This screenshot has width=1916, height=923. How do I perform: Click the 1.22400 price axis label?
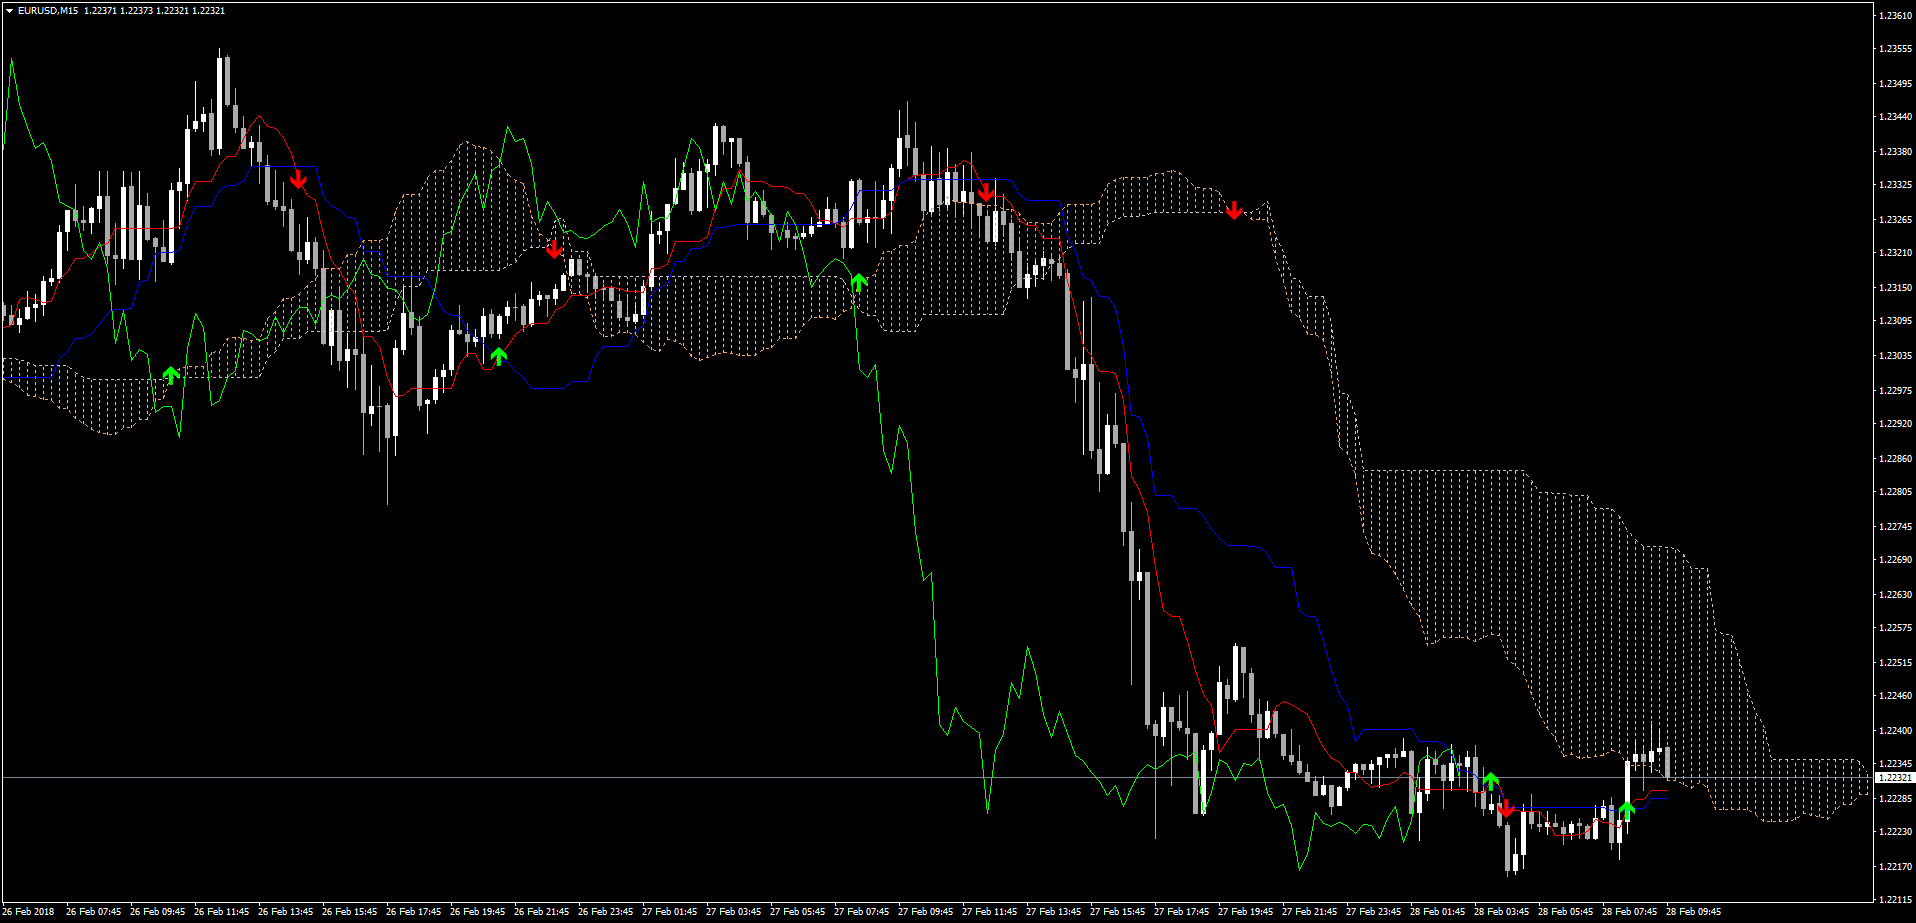(1896, 731)
